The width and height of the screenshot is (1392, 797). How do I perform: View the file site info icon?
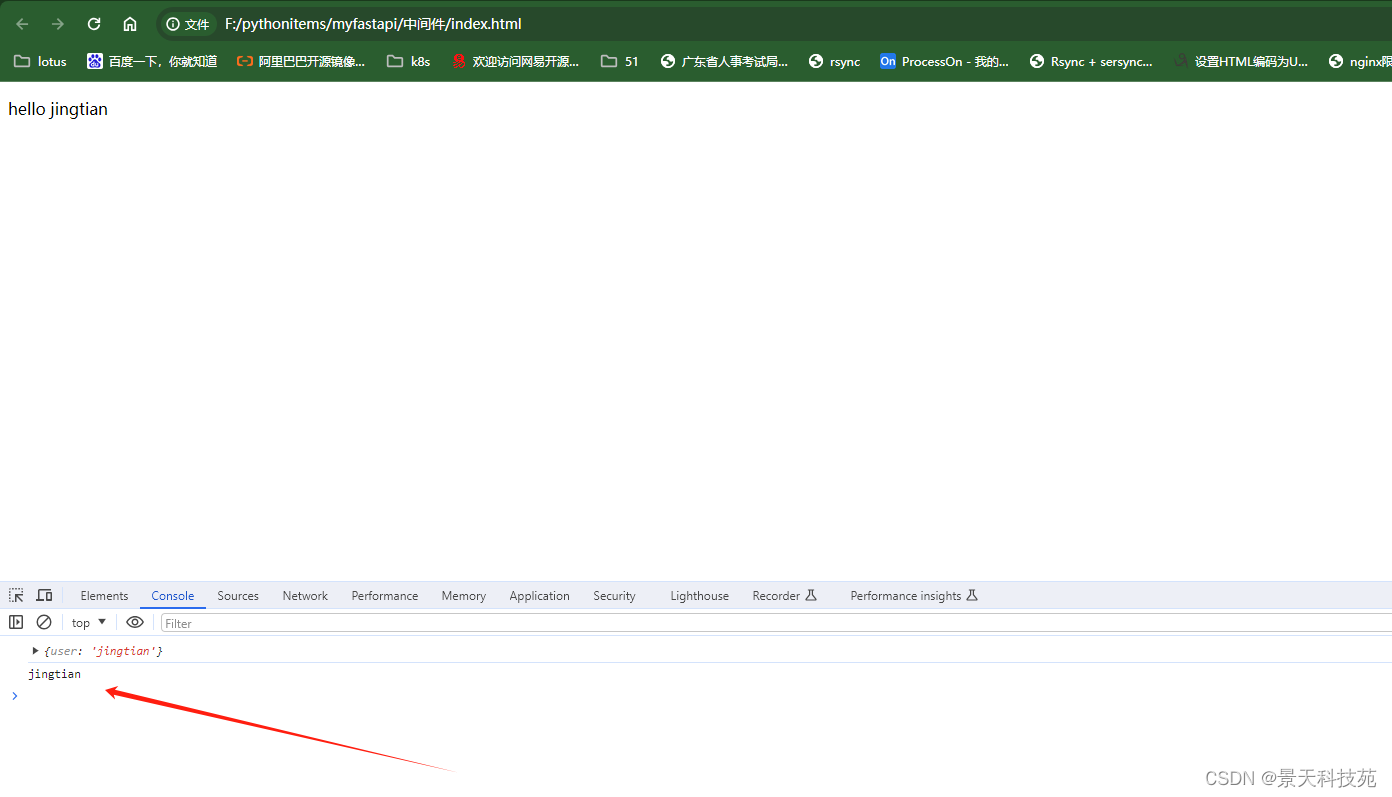coord(188,24)
